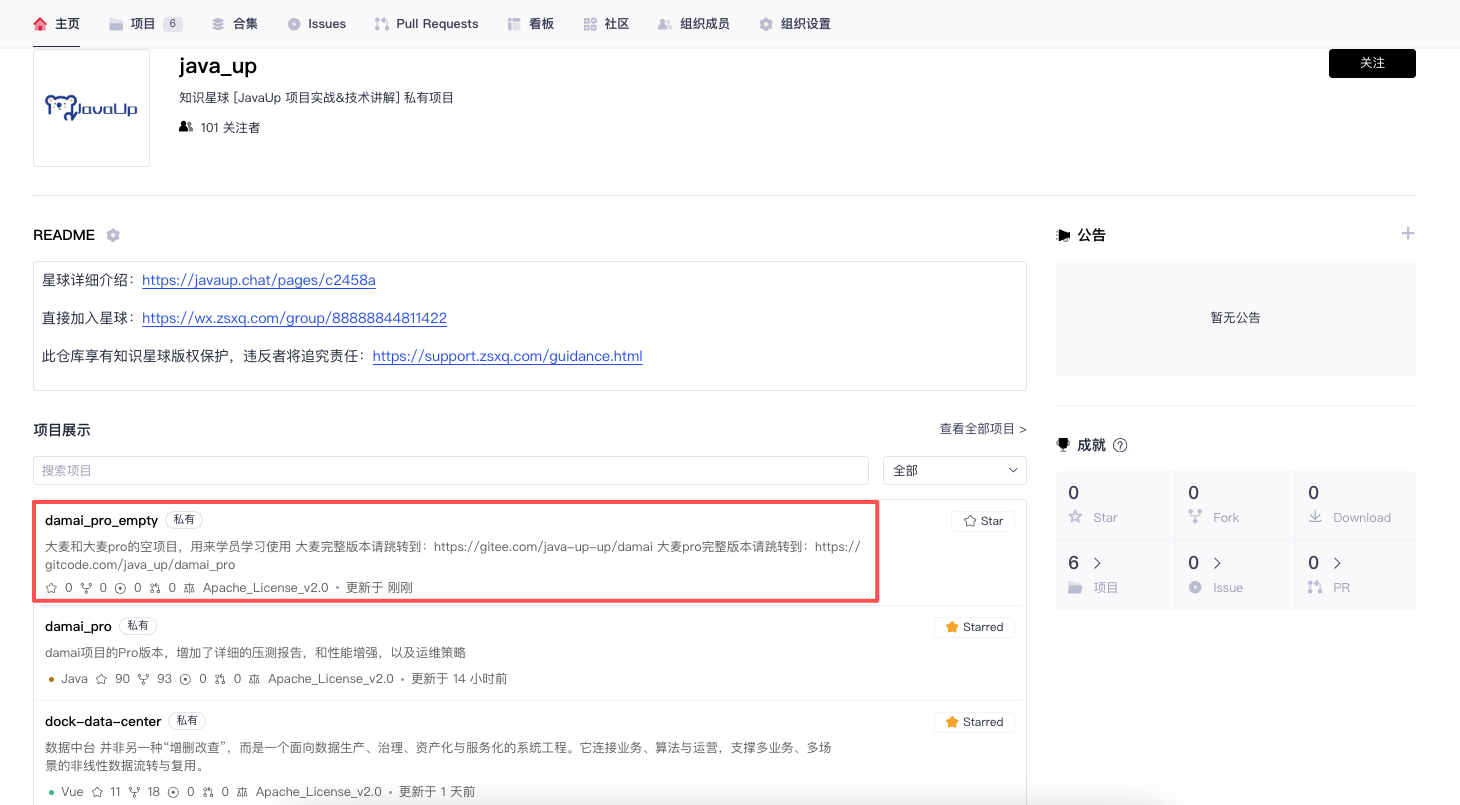
Task: Open the javaup.chat introduction link
Action: 259,280
